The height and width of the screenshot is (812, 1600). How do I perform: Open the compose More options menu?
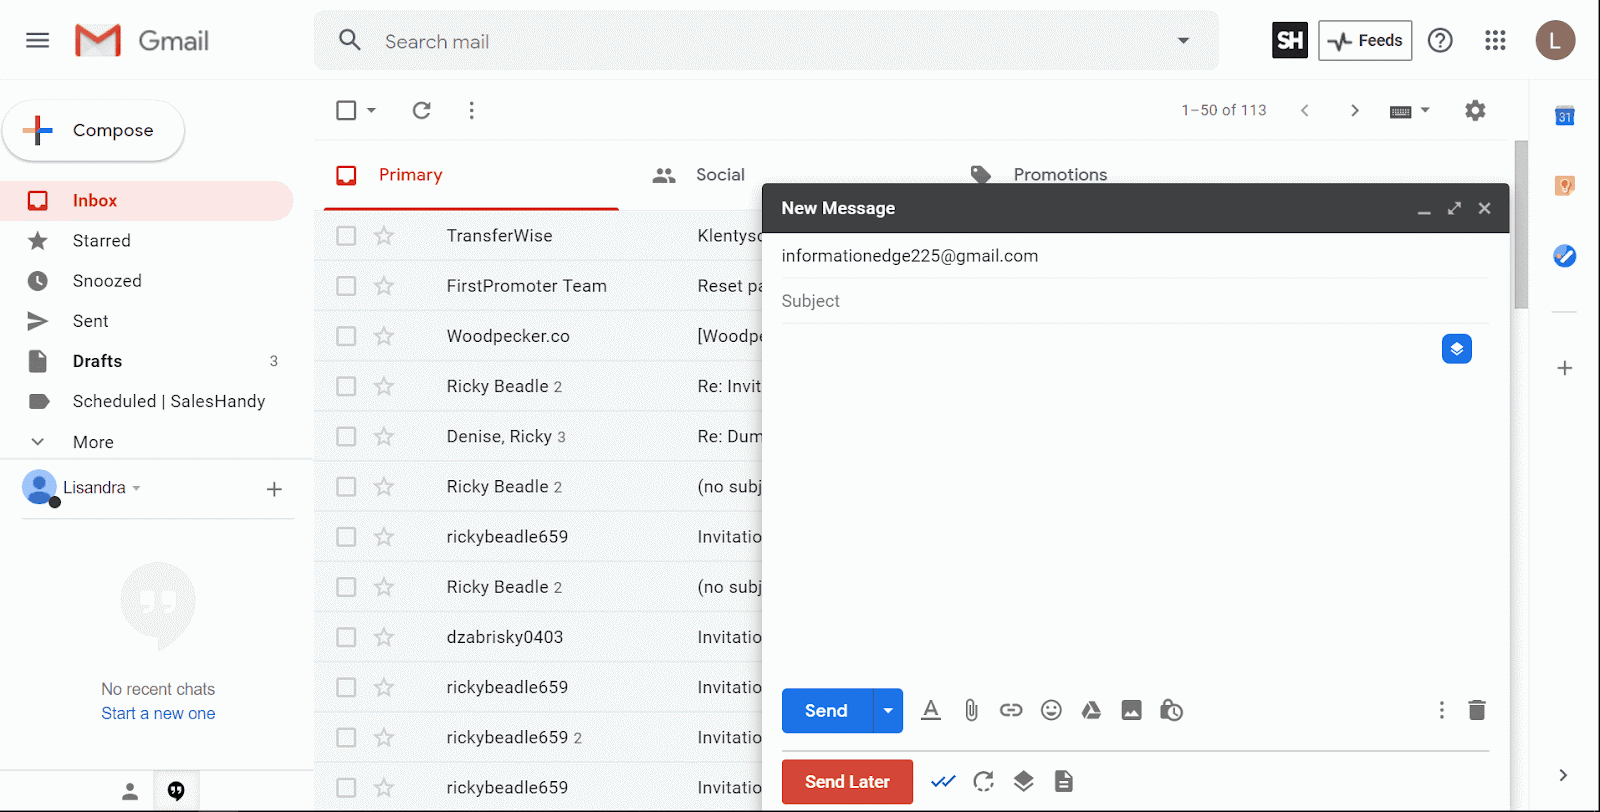(1441, 710)
